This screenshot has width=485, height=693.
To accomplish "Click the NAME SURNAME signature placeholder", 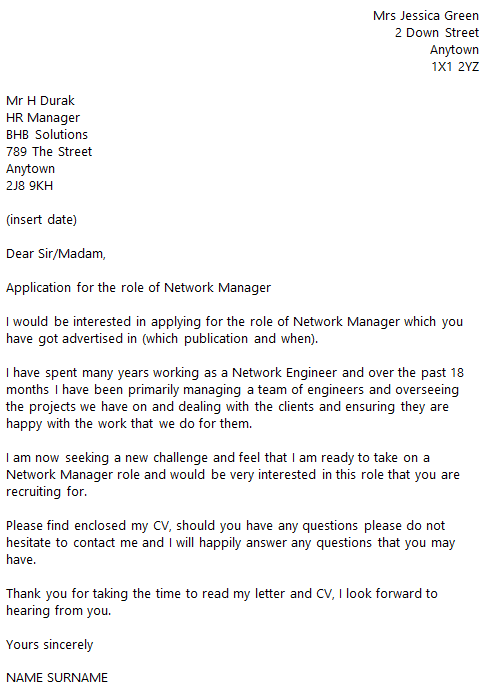I will [57, 678].
